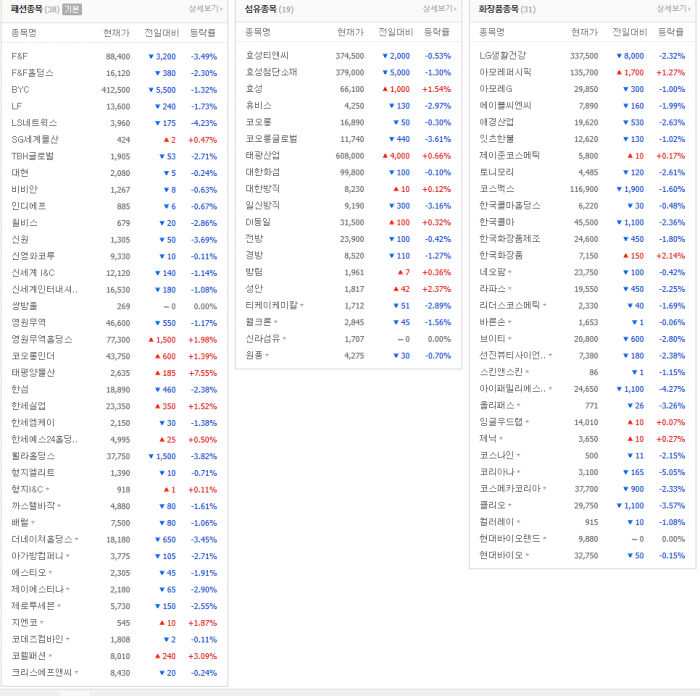Image resolution: width=700 pixels, height=696 pixels.
Task: Open the F&F홀딩스 stock link
Action: (32, 73)
